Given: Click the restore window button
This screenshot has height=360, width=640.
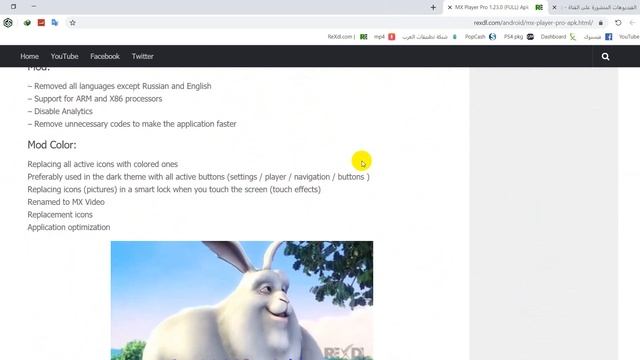Looking at the screenshot, I should 13,7.
